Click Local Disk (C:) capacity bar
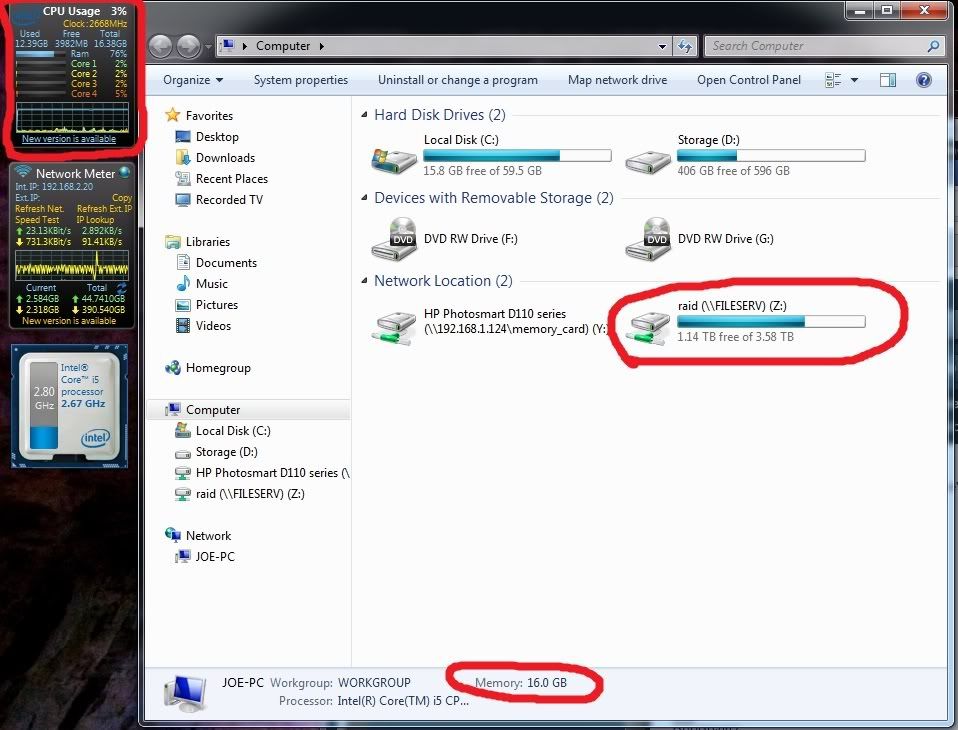Viewport: 958px width, 730px height. tap(517, 156)
